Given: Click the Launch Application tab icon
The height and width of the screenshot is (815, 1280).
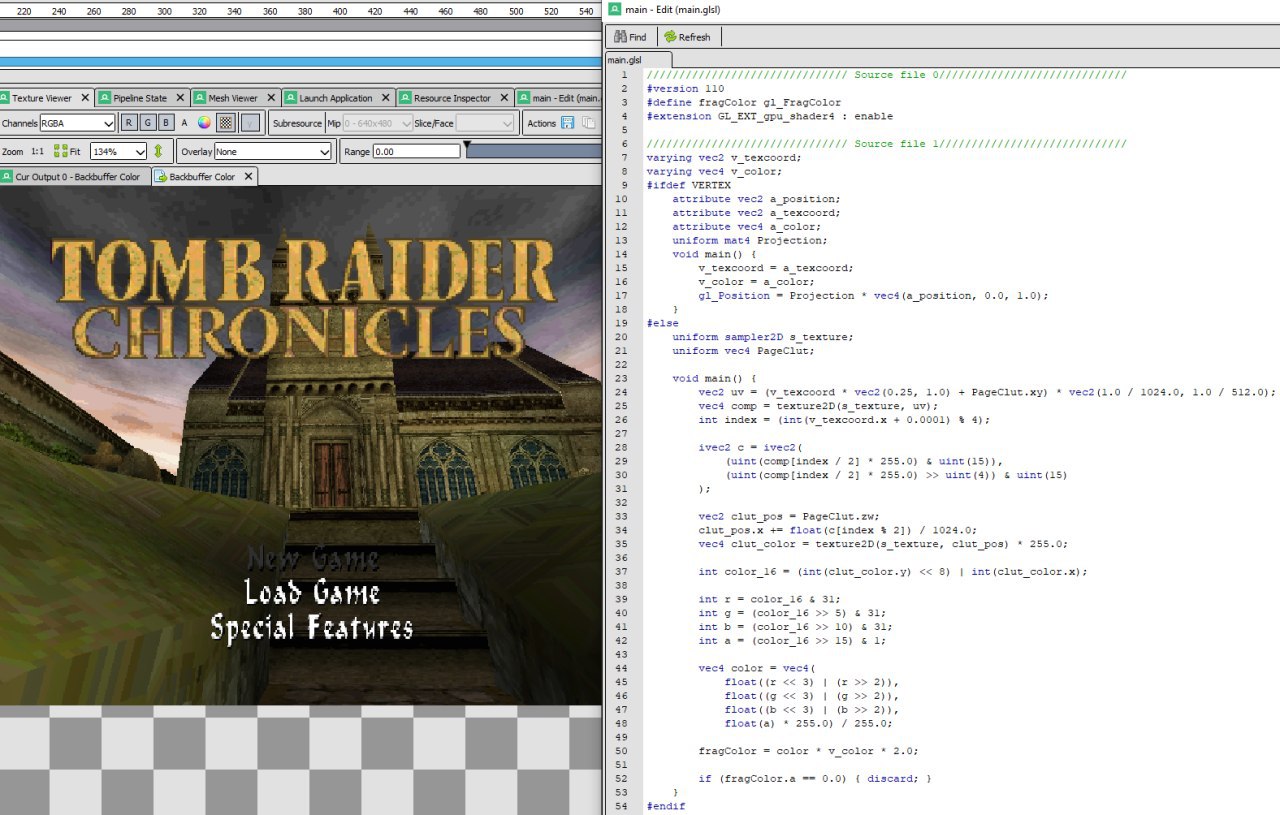Looking at the screenshot, I should pos(290,98).
